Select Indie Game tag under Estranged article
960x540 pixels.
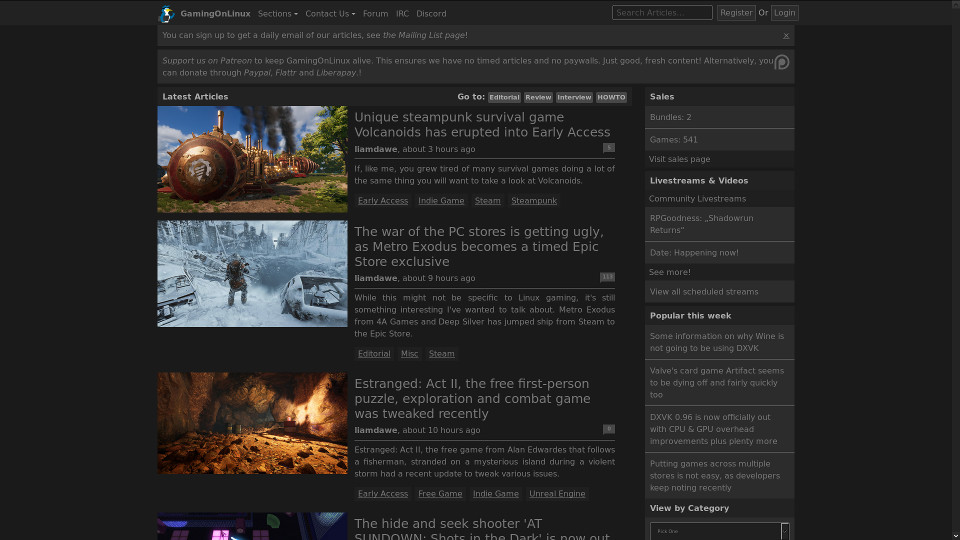(x=496, y=494)
